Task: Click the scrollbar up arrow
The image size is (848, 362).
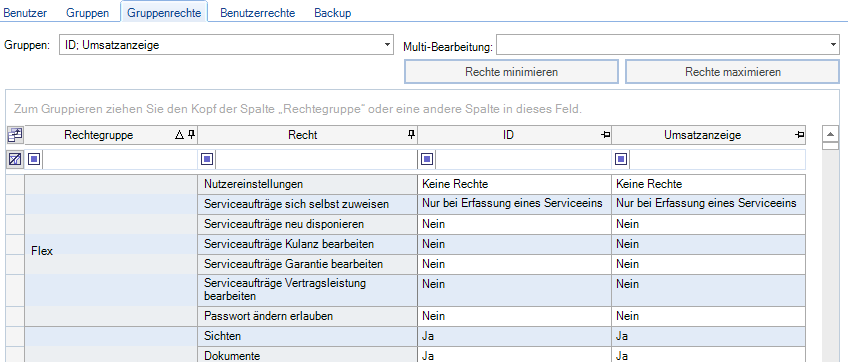Action: [830, 134]
